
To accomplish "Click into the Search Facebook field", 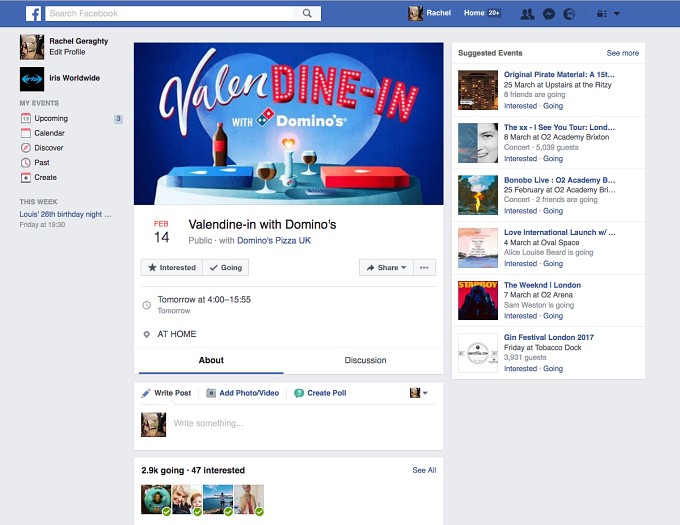I will (x=170, y=13).
